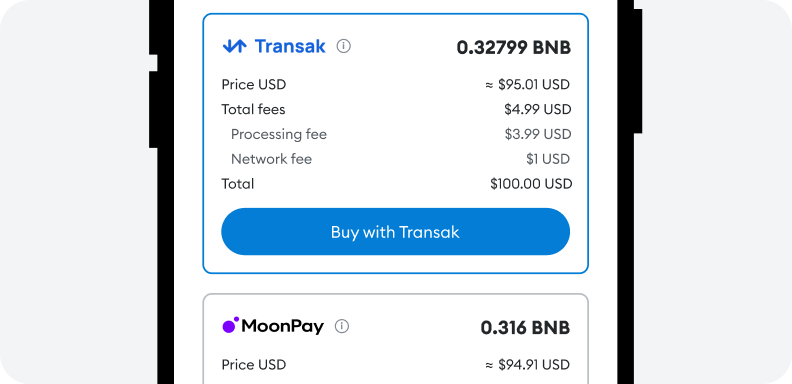Click the Transak info icon

[343, 46]
